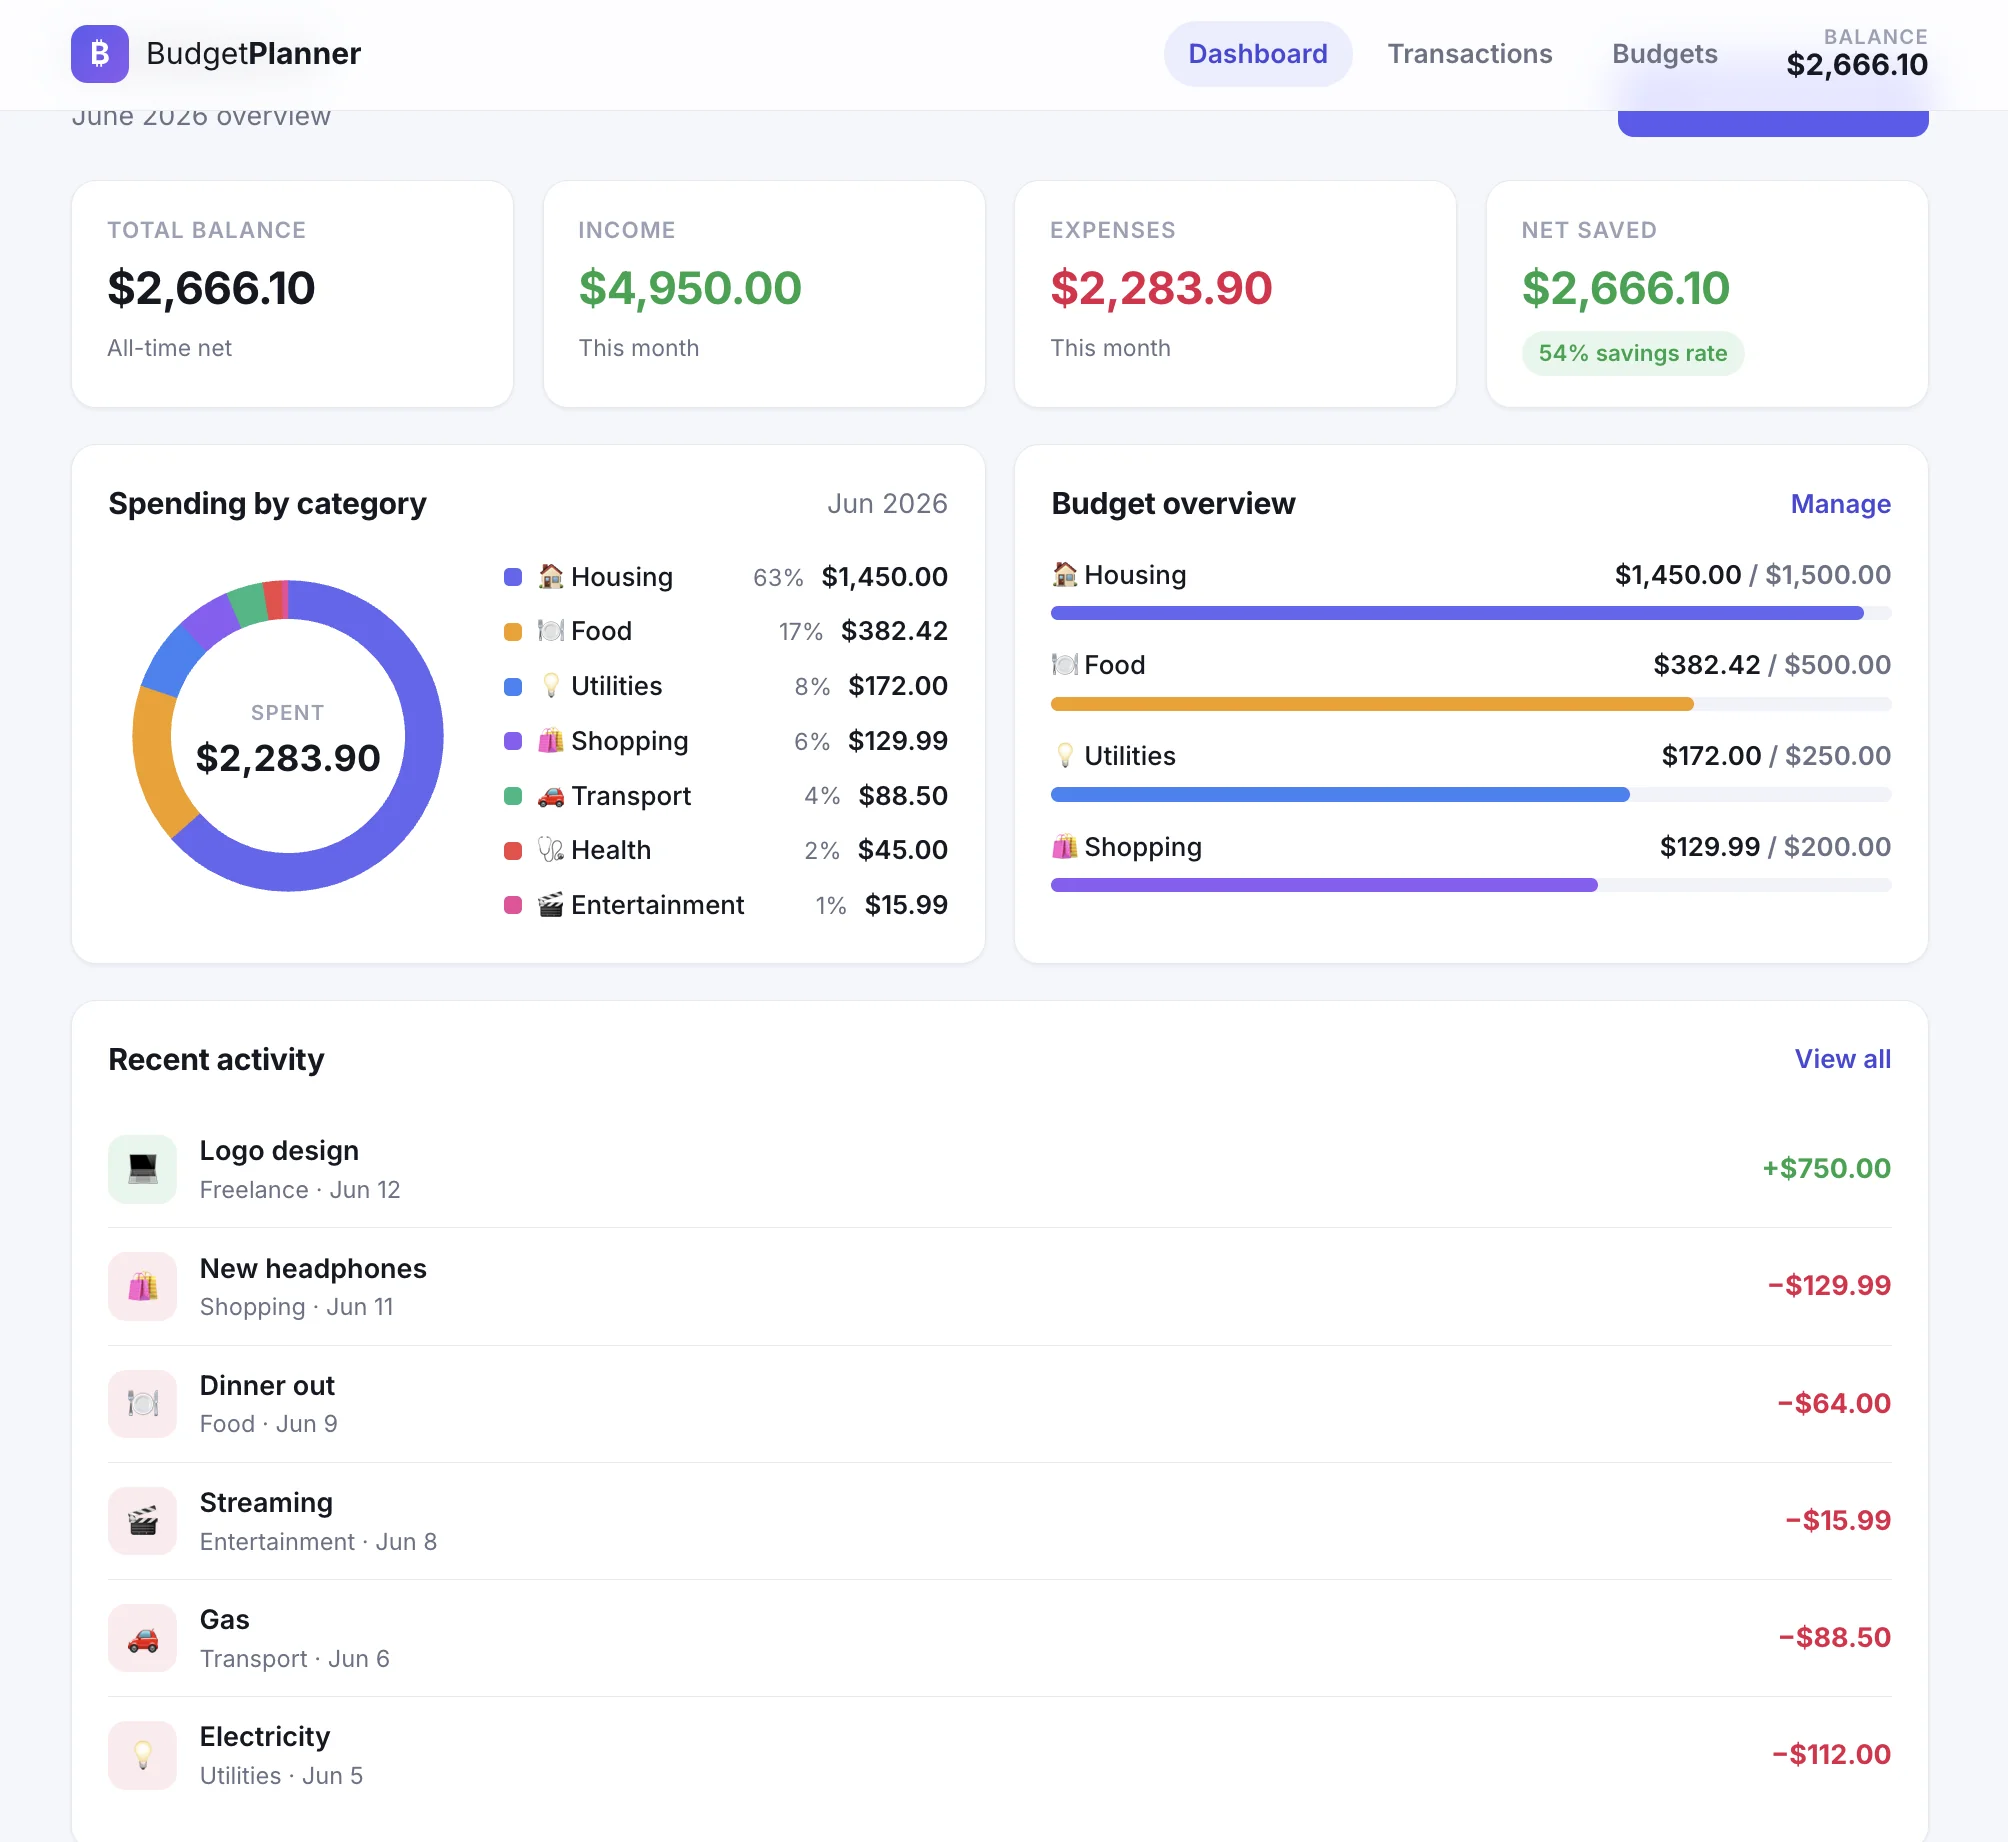Screen dimensions: 2008x1842
Task: Click the Expenses $2,283.90 amount
Action: coord(1161,288)
